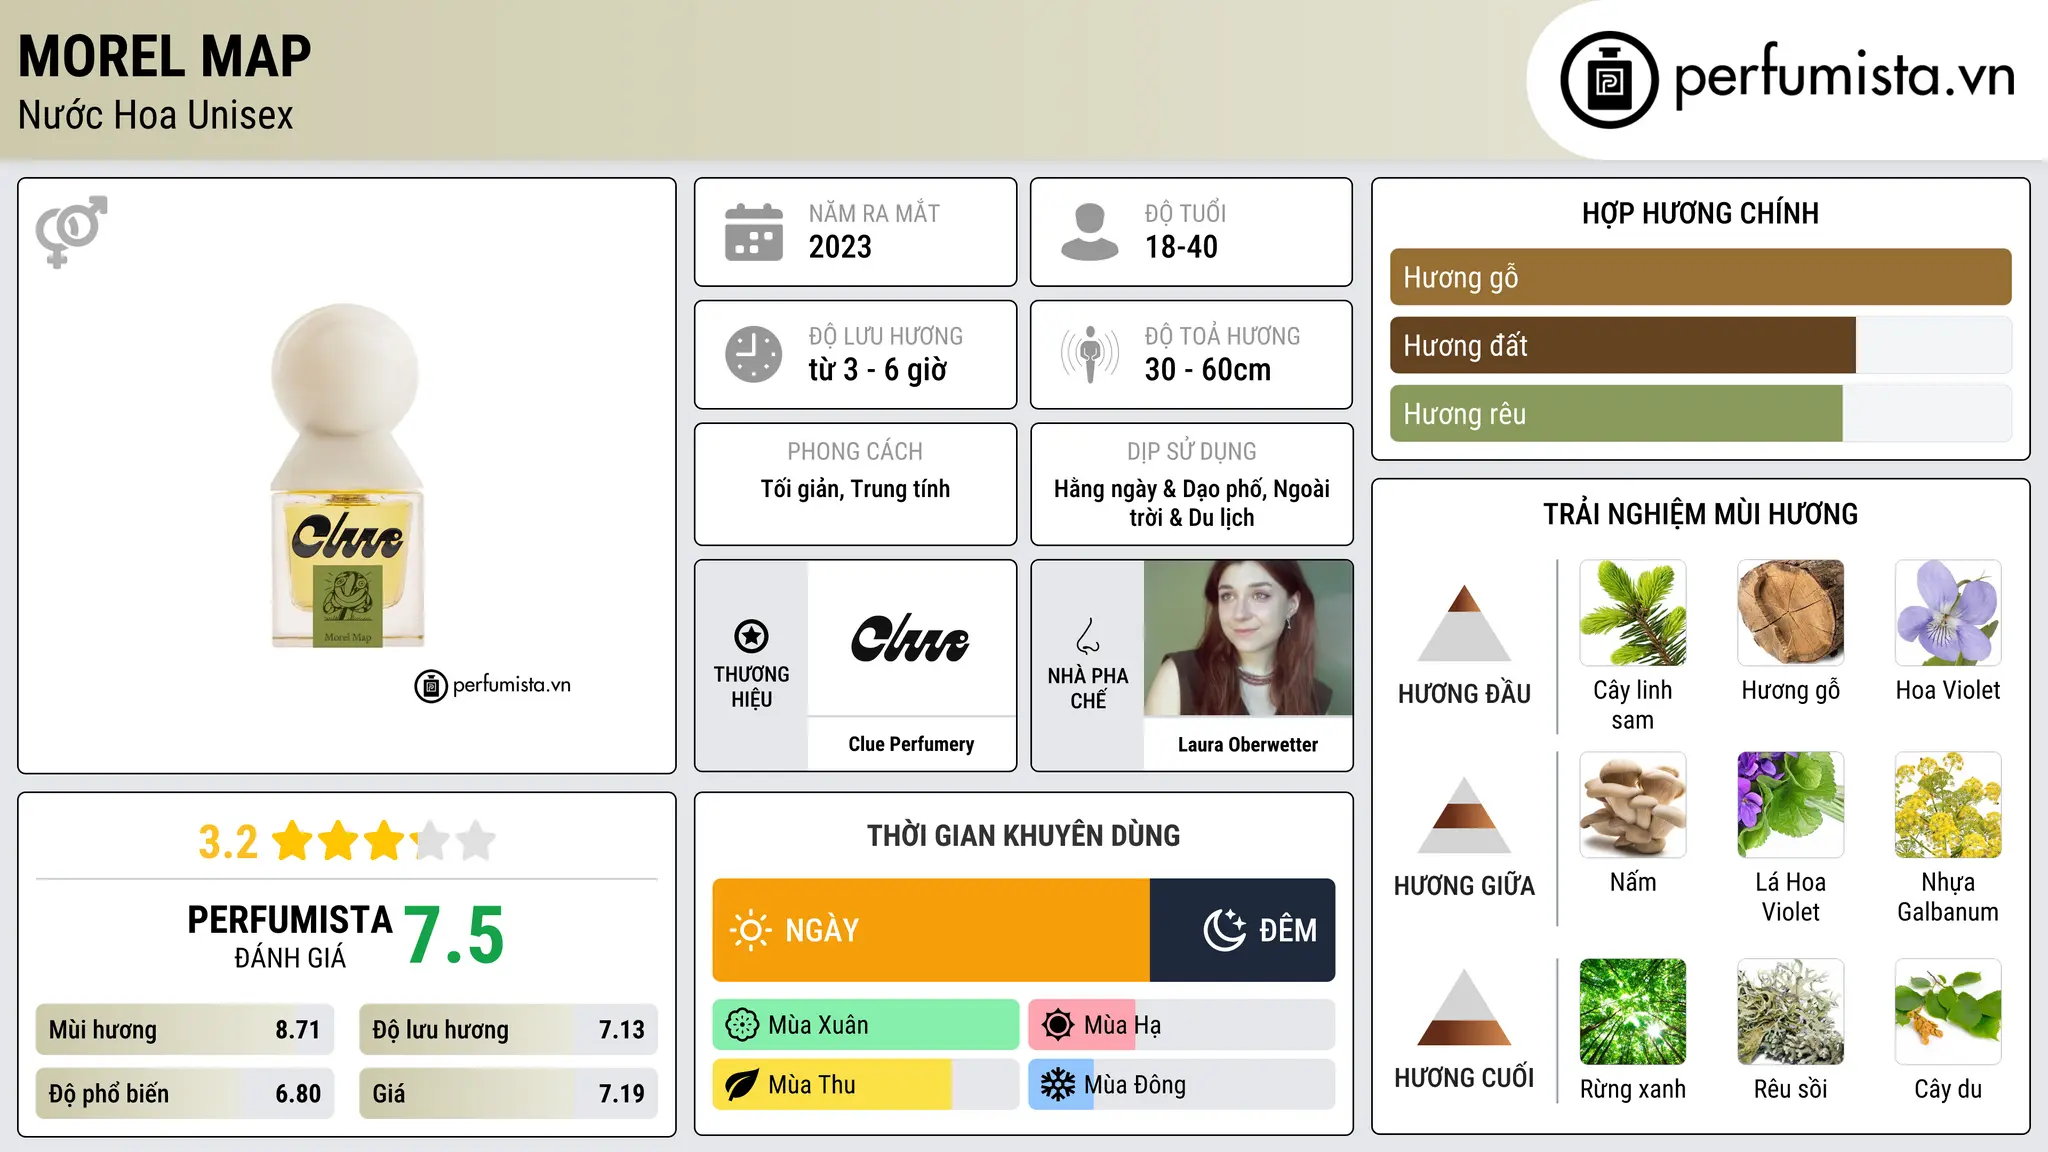Click the release year 2023 value
This screenshot has height=1152, width=2048.
(x=840, y=247)
